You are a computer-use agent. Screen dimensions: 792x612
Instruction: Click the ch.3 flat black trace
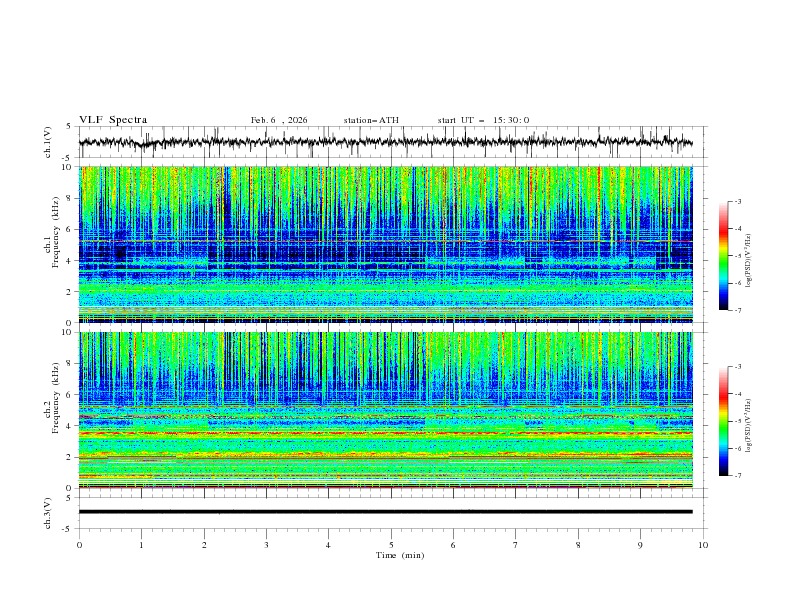(386, 512)
